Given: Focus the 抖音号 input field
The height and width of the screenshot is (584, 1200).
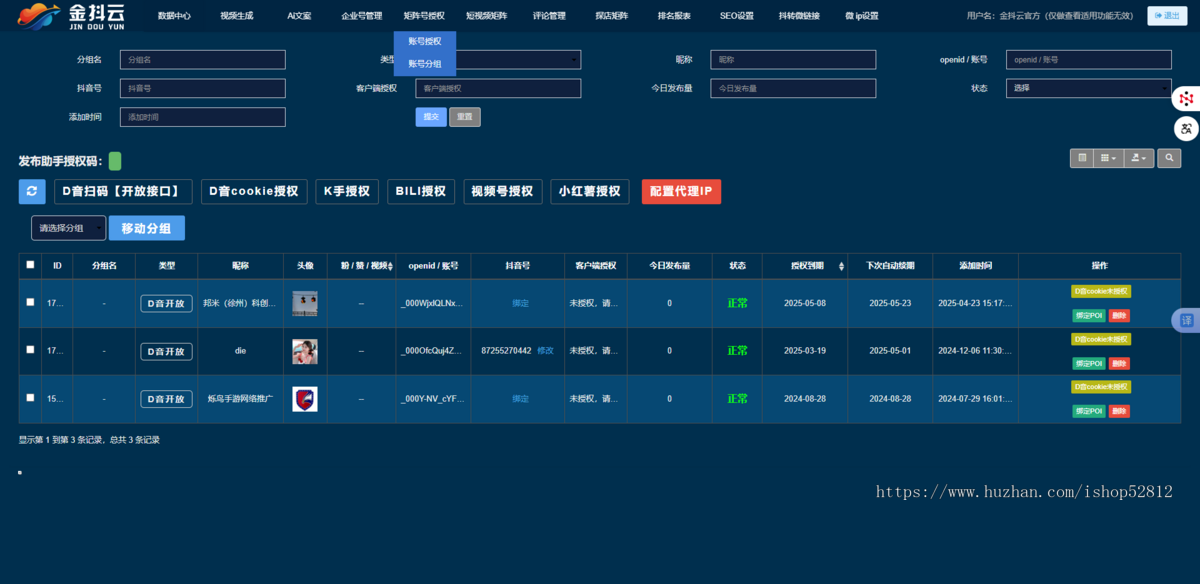Looking at the screenshot, I should [x=203, y=88].
